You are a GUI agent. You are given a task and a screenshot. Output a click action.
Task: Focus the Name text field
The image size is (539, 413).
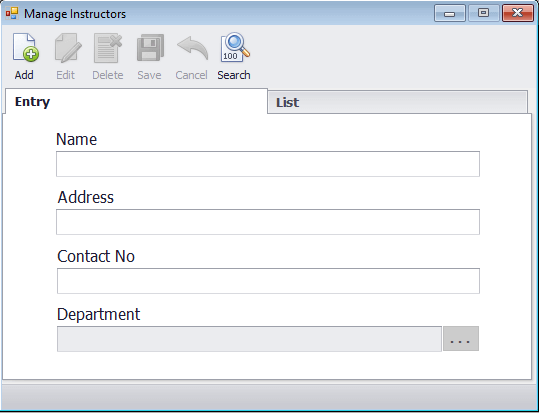point(268,164)
